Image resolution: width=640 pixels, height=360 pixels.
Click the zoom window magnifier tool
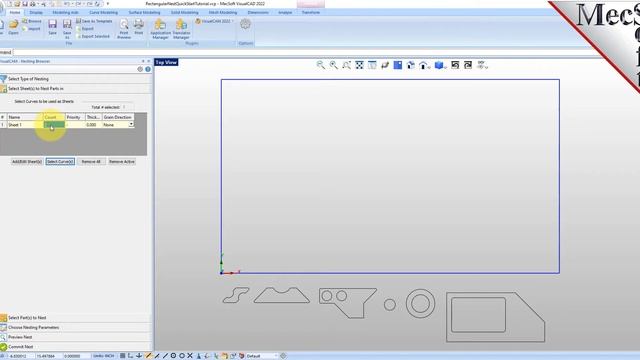point(347,65)
